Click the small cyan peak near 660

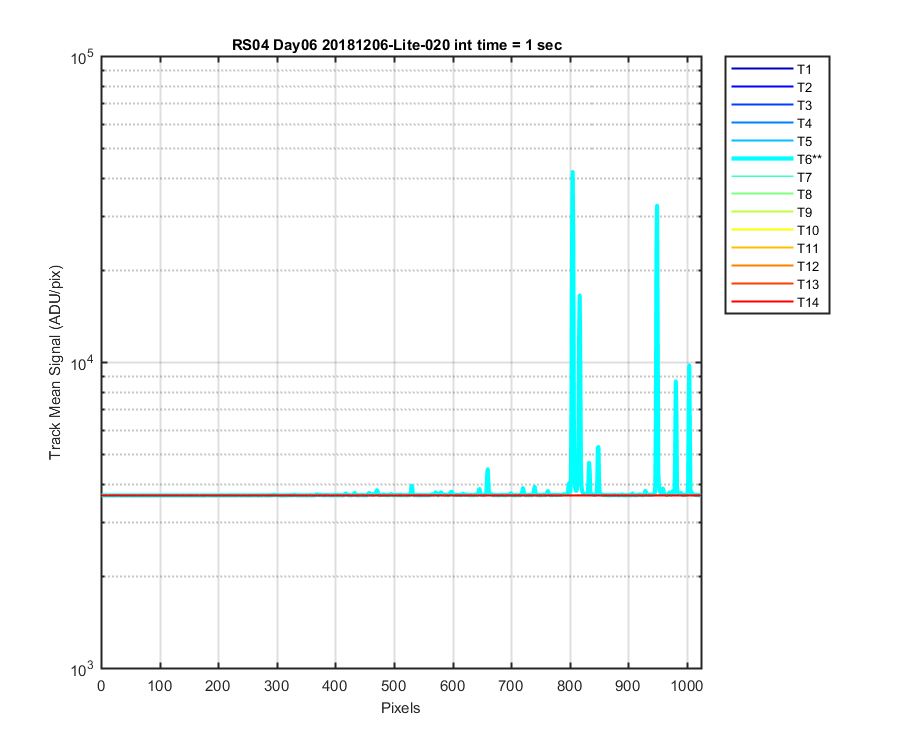487,470
